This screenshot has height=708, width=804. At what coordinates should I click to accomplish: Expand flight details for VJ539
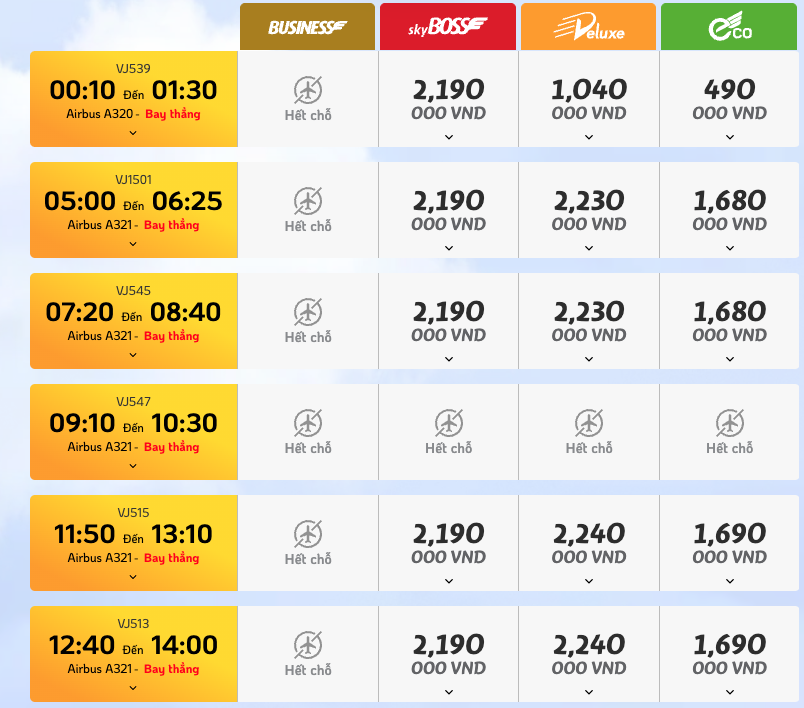click(133, 133)
